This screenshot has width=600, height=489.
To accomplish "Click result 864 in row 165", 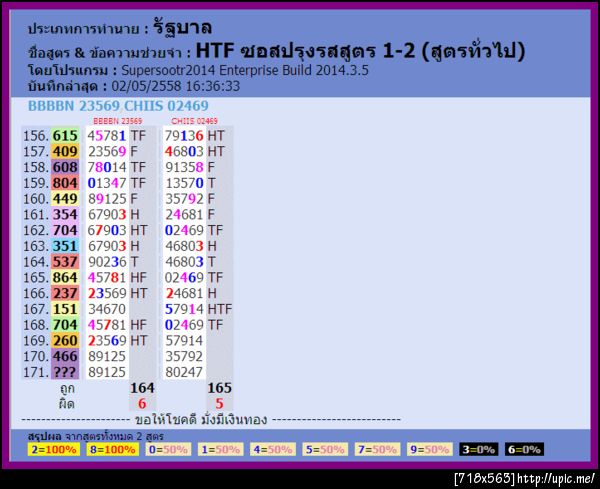I will tap(65, 277).
